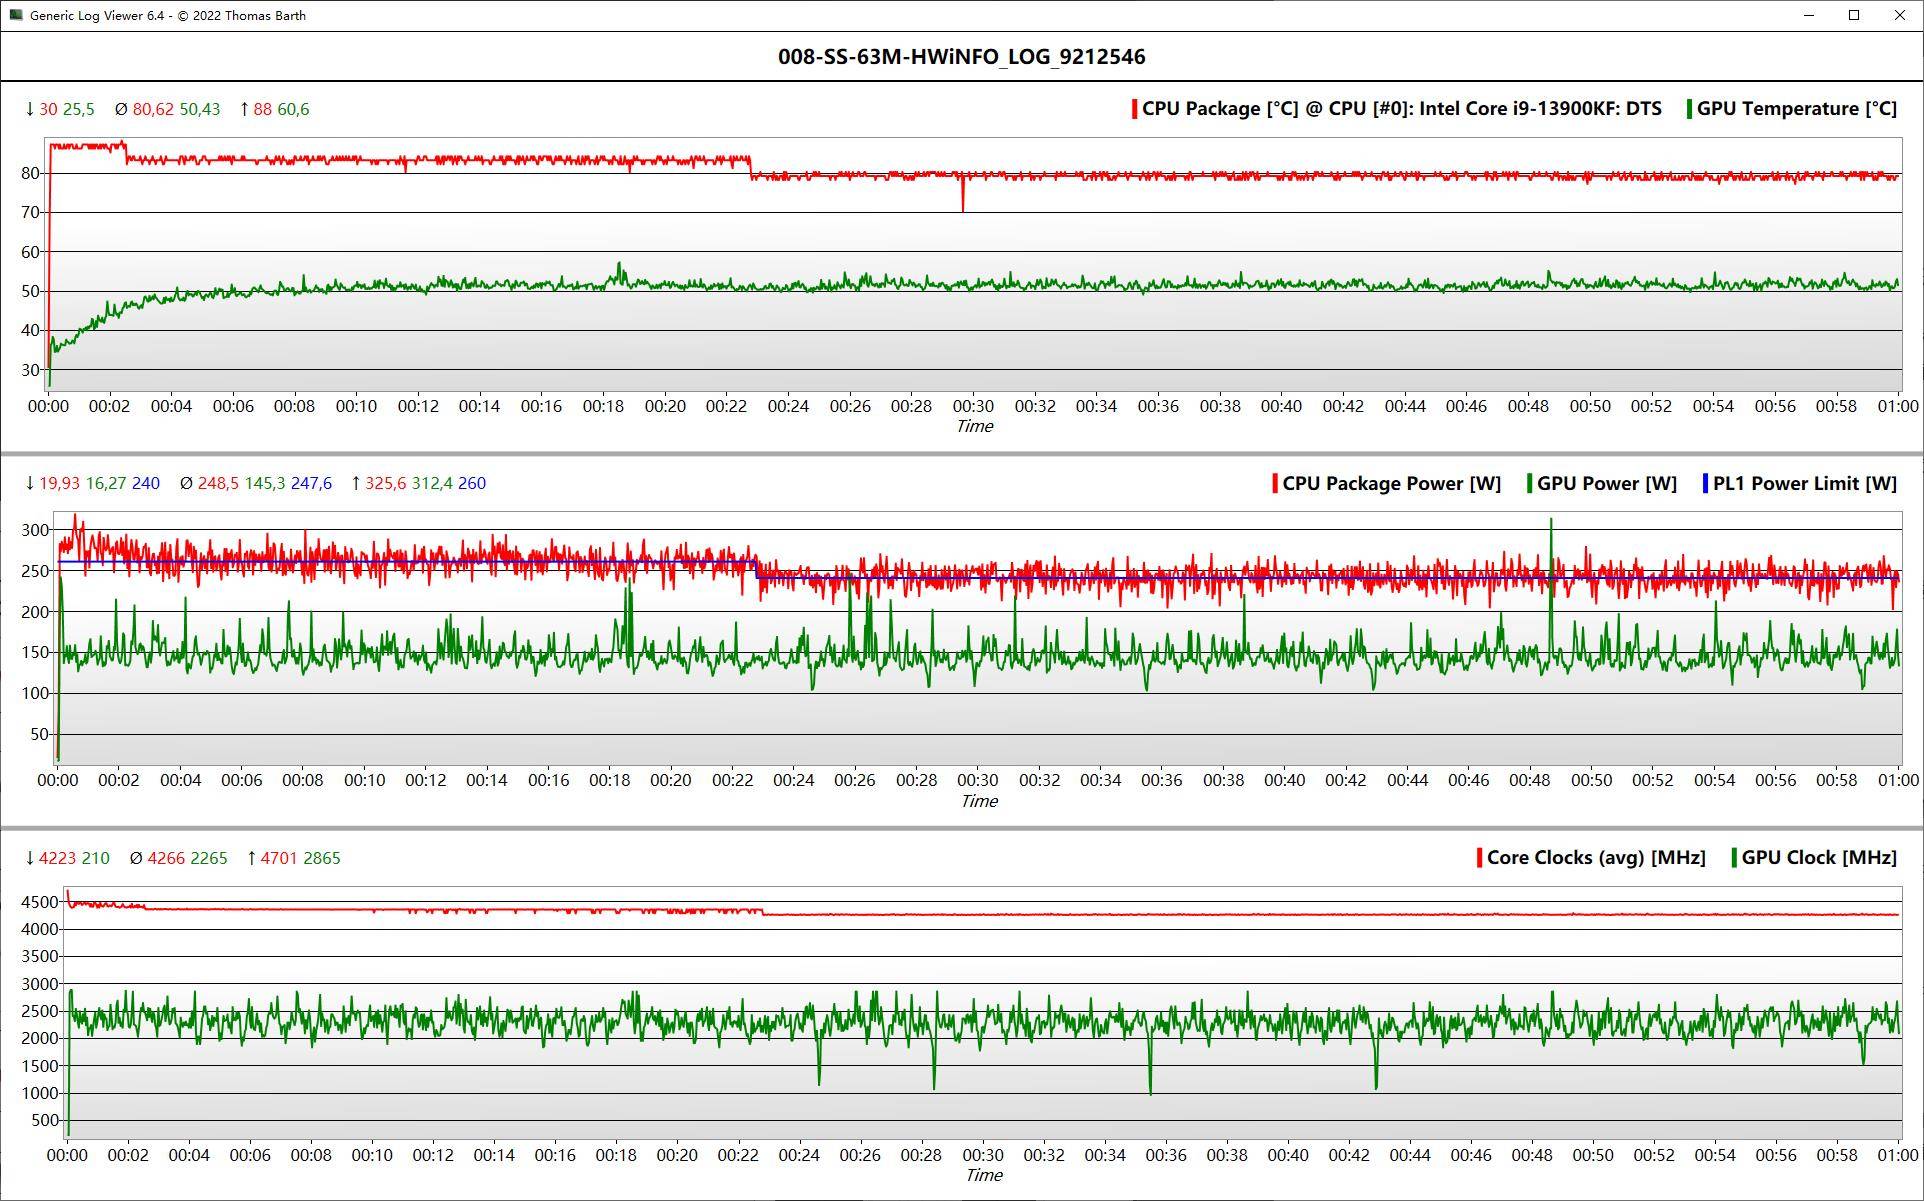1924x1201 pixels.
Task: Click the maximum arrow icon in clocks chart stats
Action: pyautogui.click(x=252, y=858)
